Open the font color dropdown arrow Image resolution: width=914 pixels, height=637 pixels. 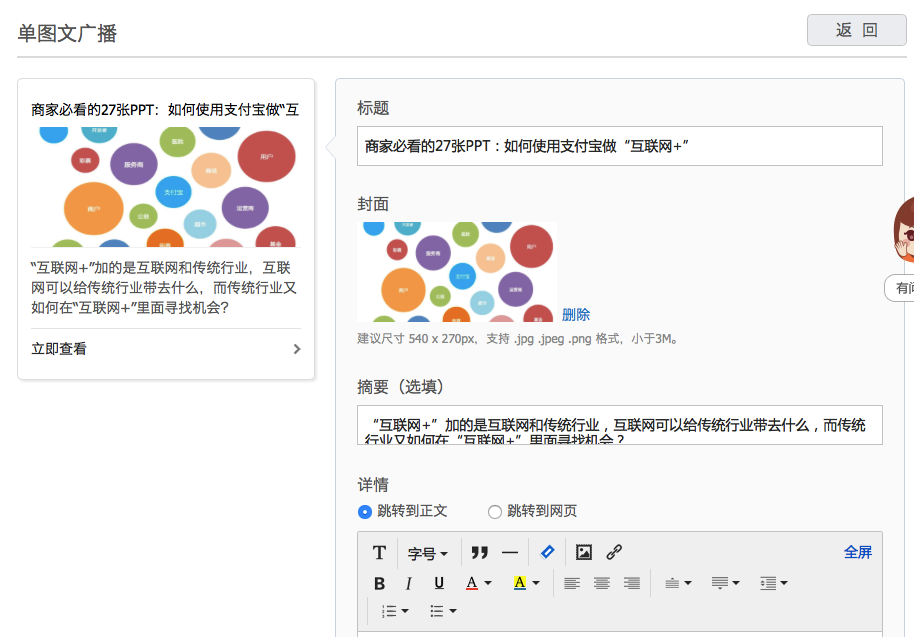pos(488,583)
